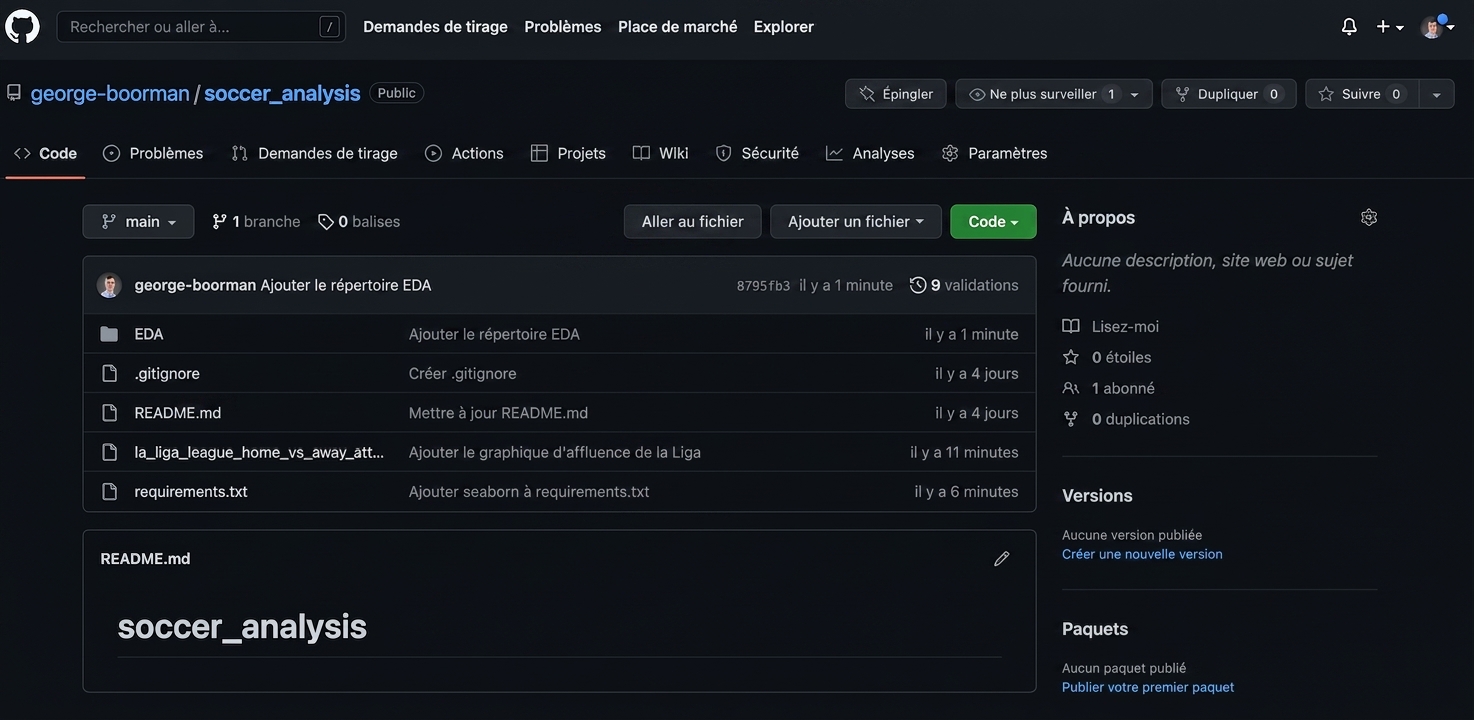Switch to Demandes de tirage repository tab

[314, 153]
